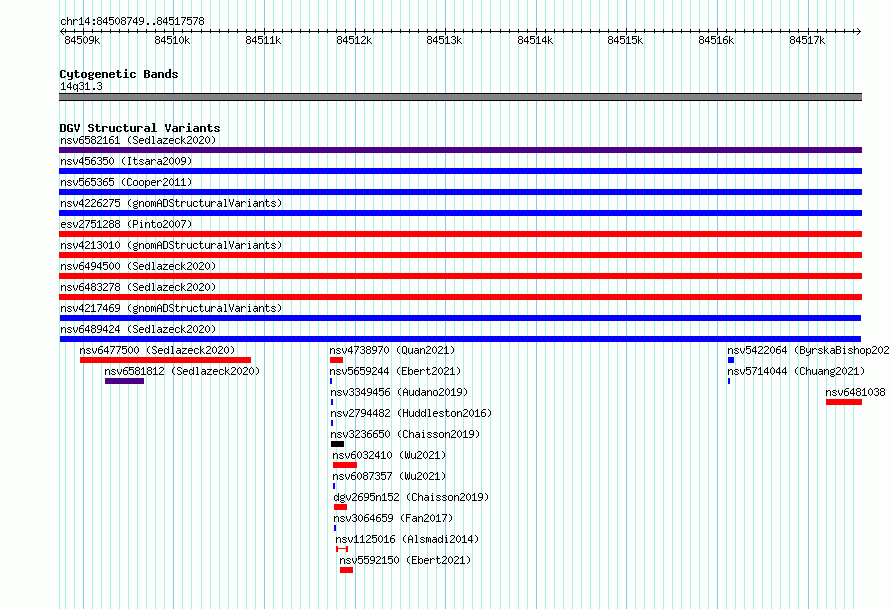Click the red bar under esv2751288
Screen dimensions: 890x609
[x=460, y=234]
